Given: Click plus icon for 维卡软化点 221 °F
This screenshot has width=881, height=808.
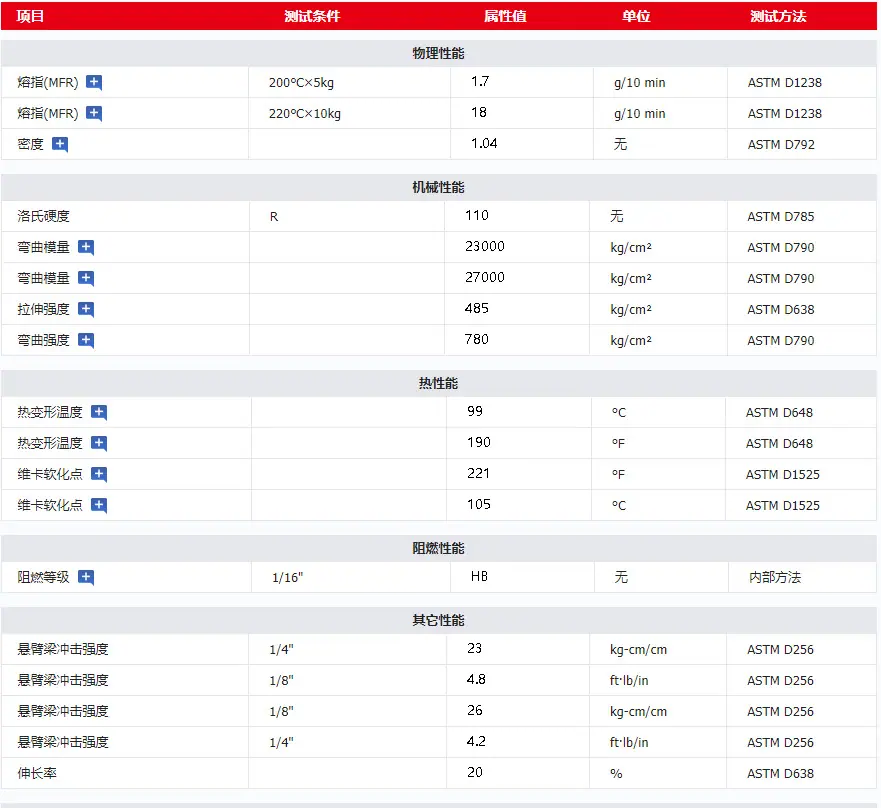Looking at the screenshot, I should [x=99, y=474].
